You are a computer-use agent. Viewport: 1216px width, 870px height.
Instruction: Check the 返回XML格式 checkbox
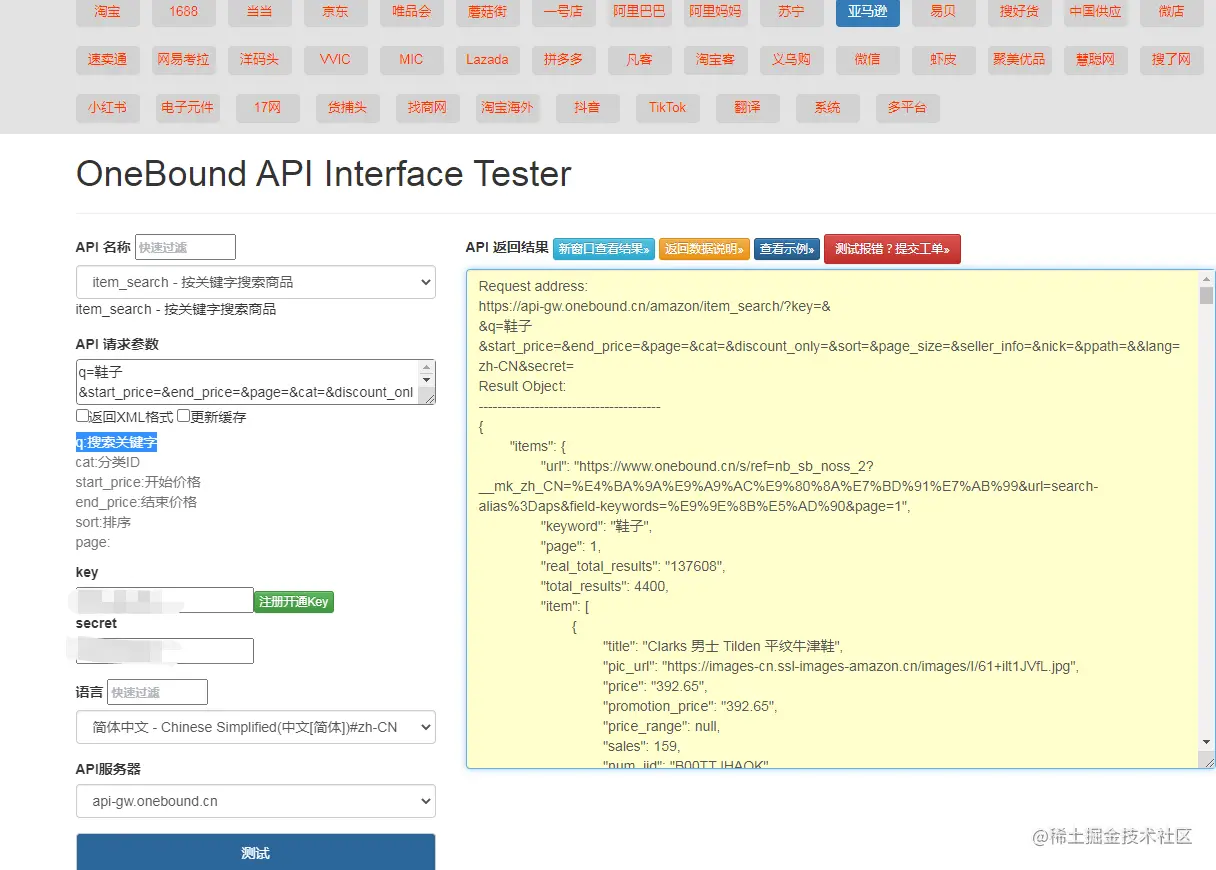click(x=82, y=416)
